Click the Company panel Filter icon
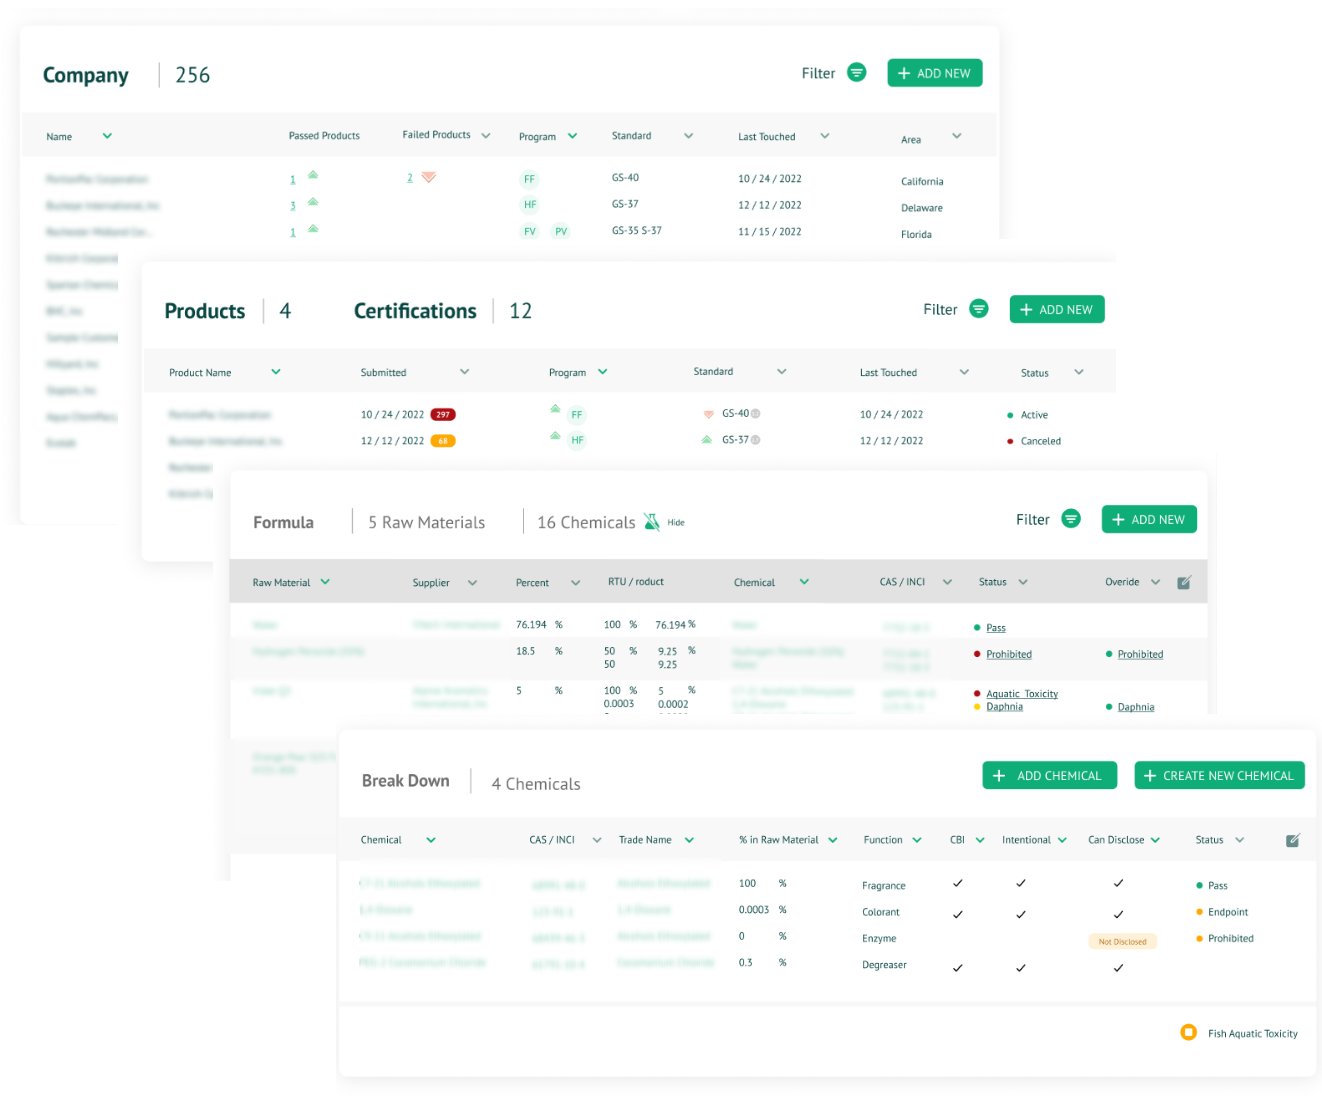The width and height of the screenshot is (1322, 1096). coord(856,72)
